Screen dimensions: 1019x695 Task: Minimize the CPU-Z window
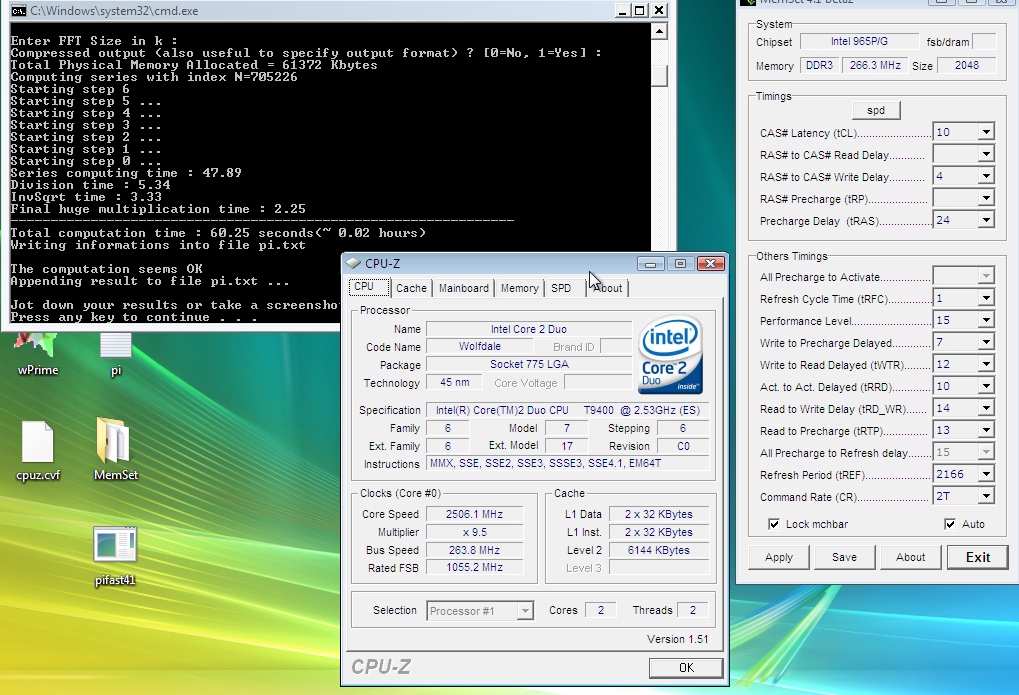tap(651, 263)
